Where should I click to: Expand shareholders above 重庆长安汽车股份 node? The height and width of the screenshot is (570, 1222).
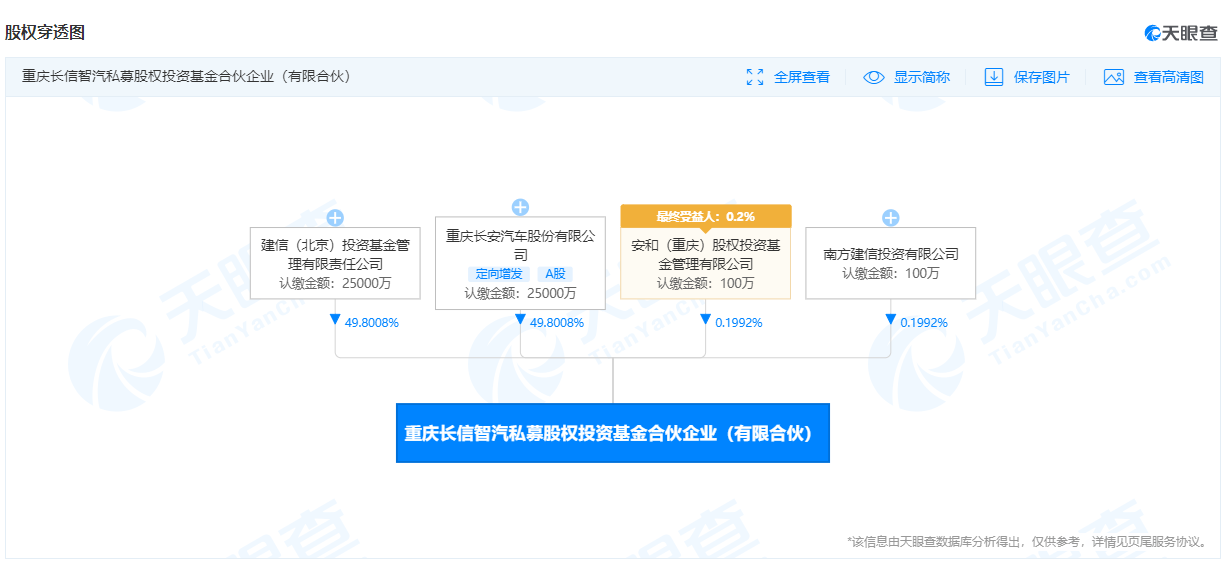click(x=520, y=207)
